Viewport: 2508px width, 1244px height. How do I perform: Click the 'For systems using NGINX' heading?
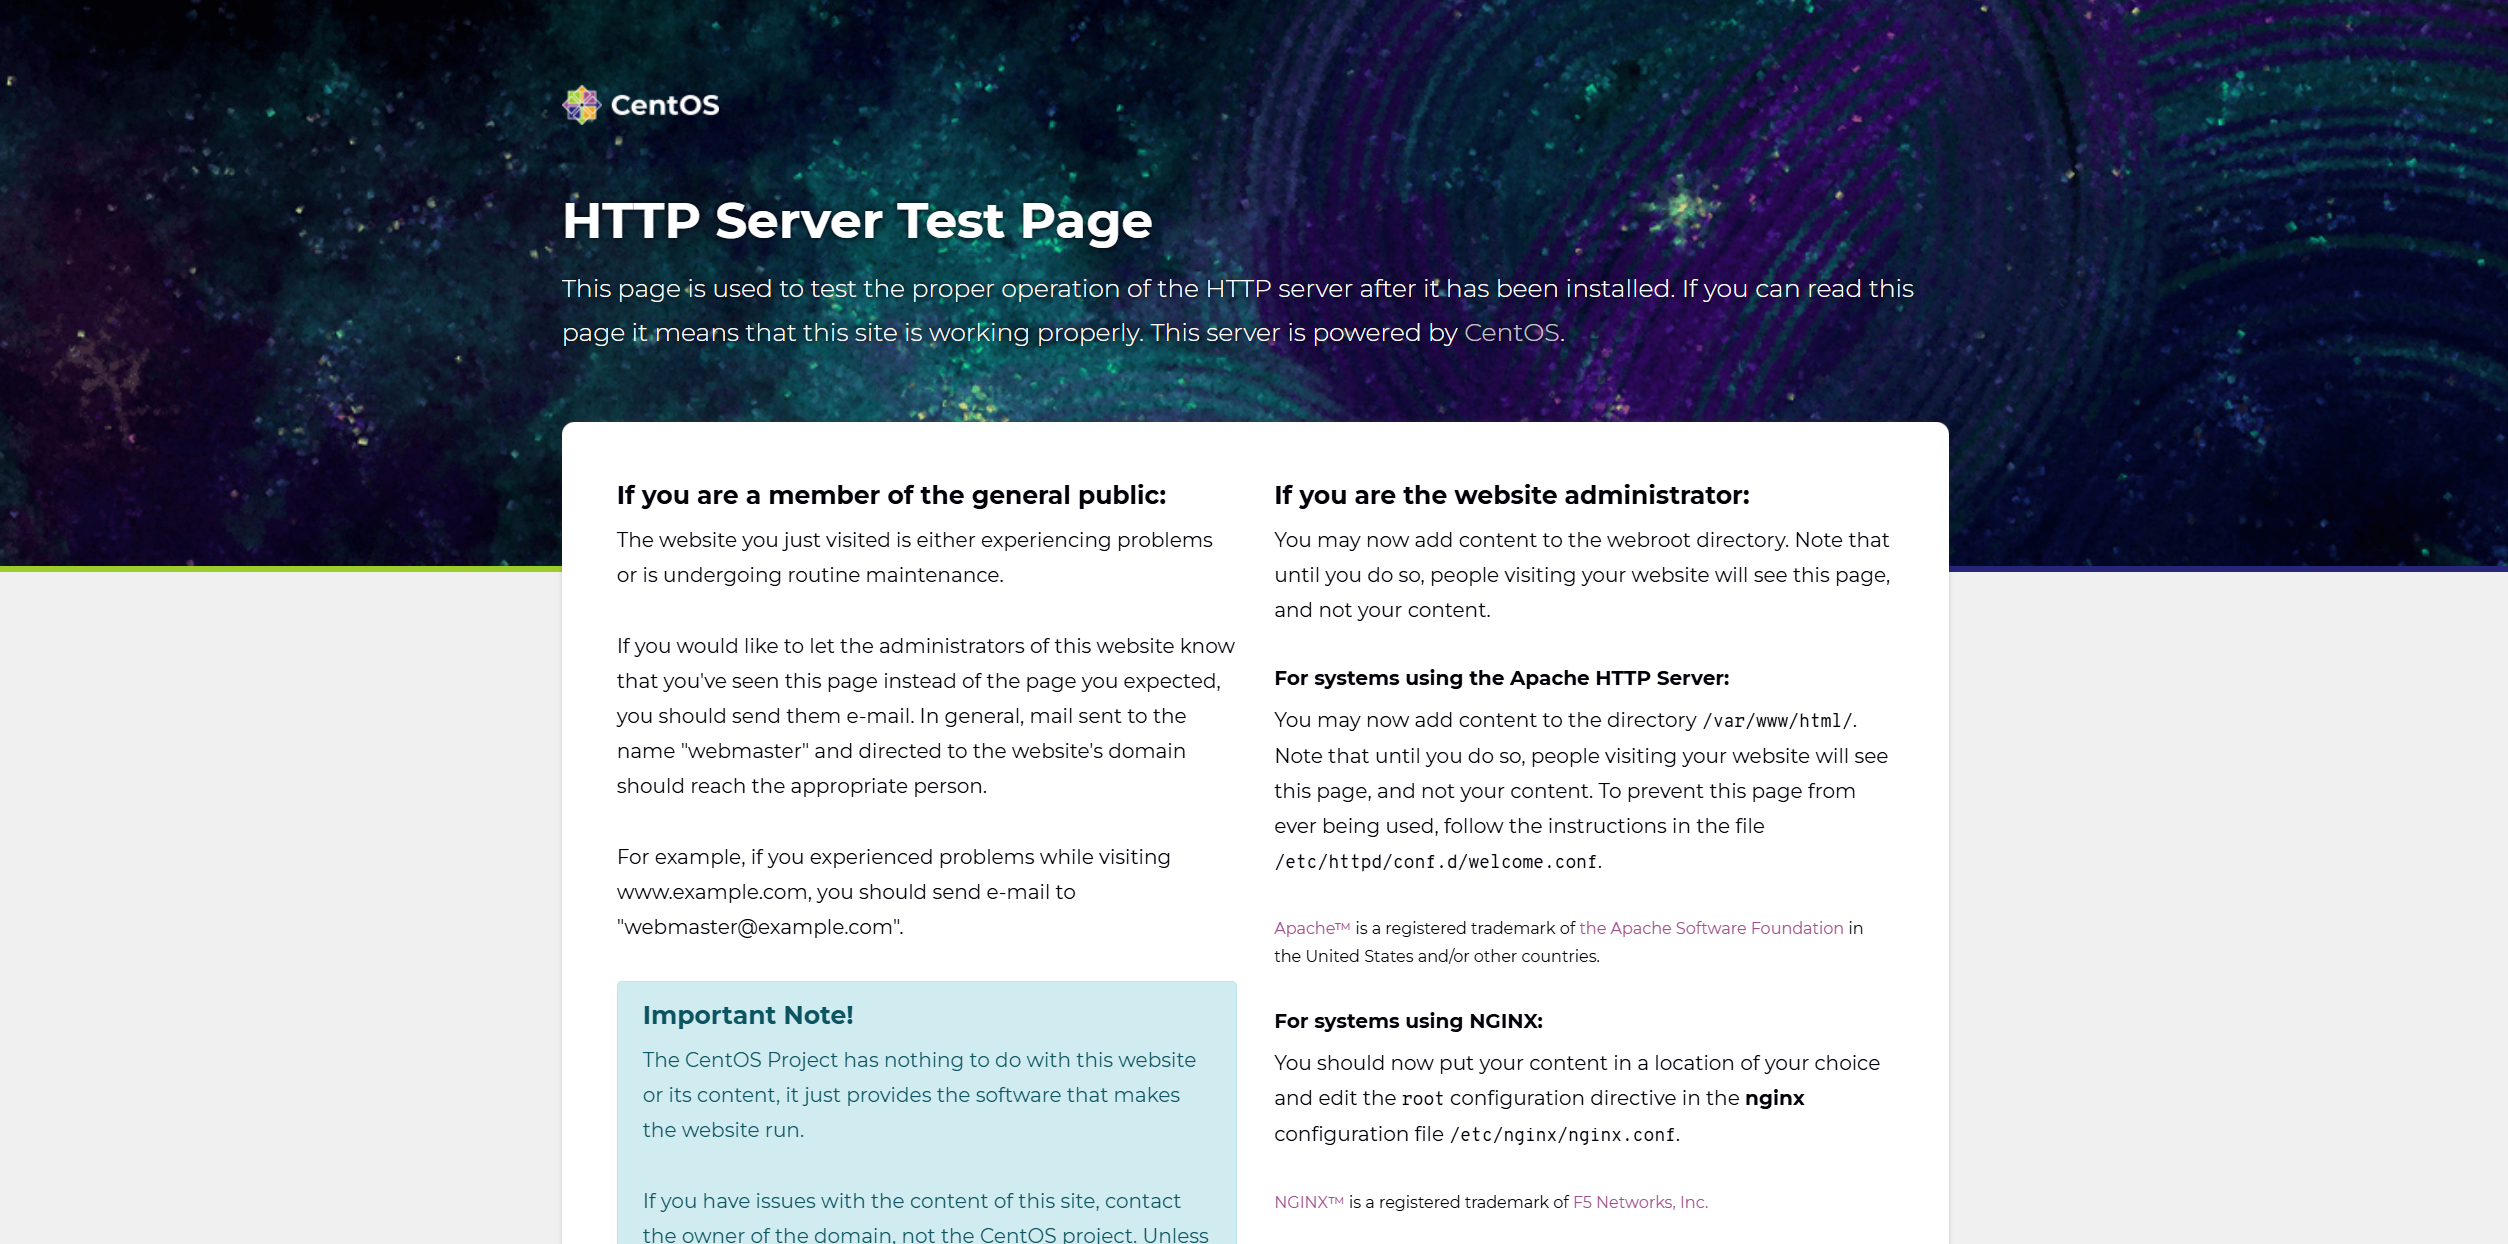pos(1408,1021)
